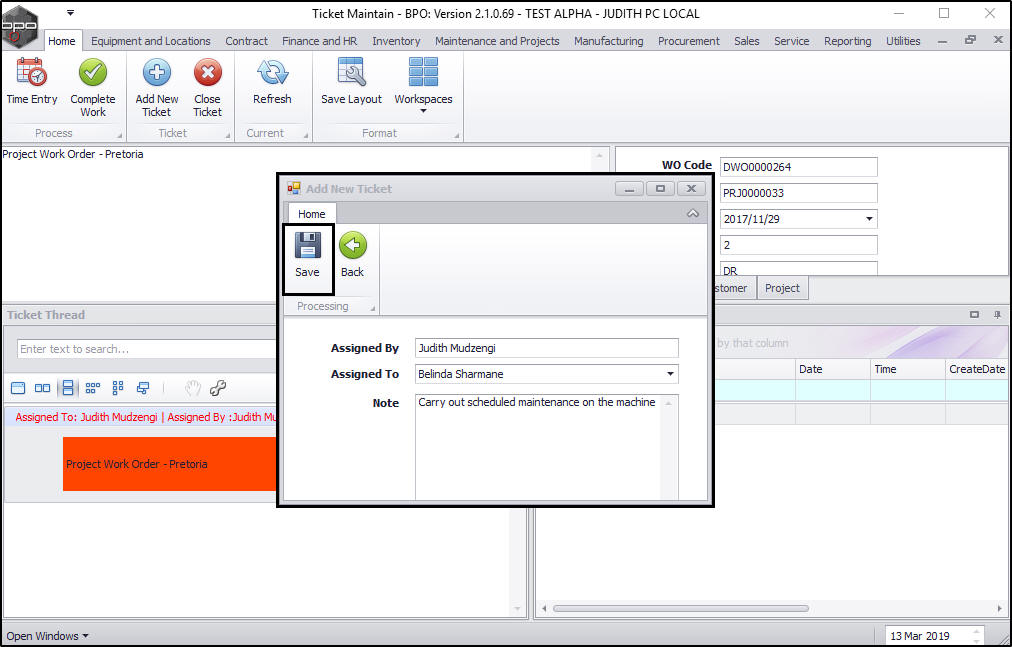This screenshot has width=1012, height=647.
Task: Click the Time column header
Action: [x=907, y=369]
